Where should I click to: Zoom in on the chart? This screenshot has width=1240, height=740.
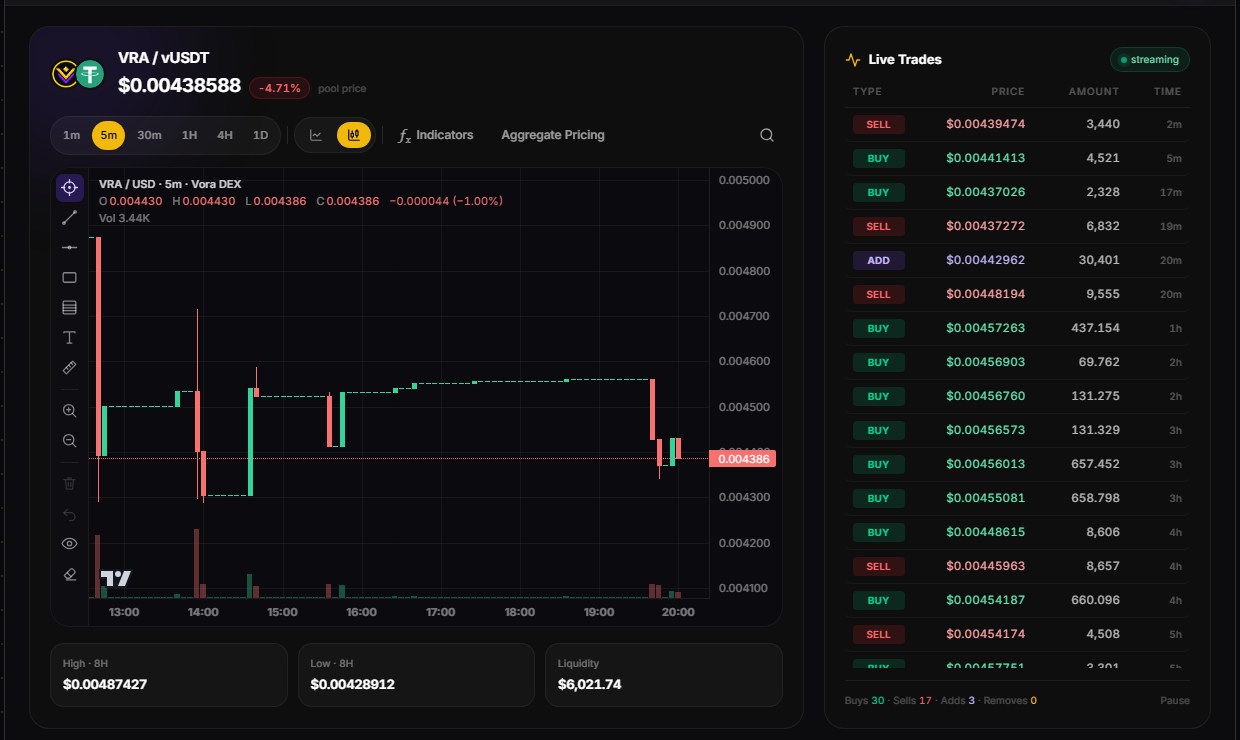pos(70,410)
